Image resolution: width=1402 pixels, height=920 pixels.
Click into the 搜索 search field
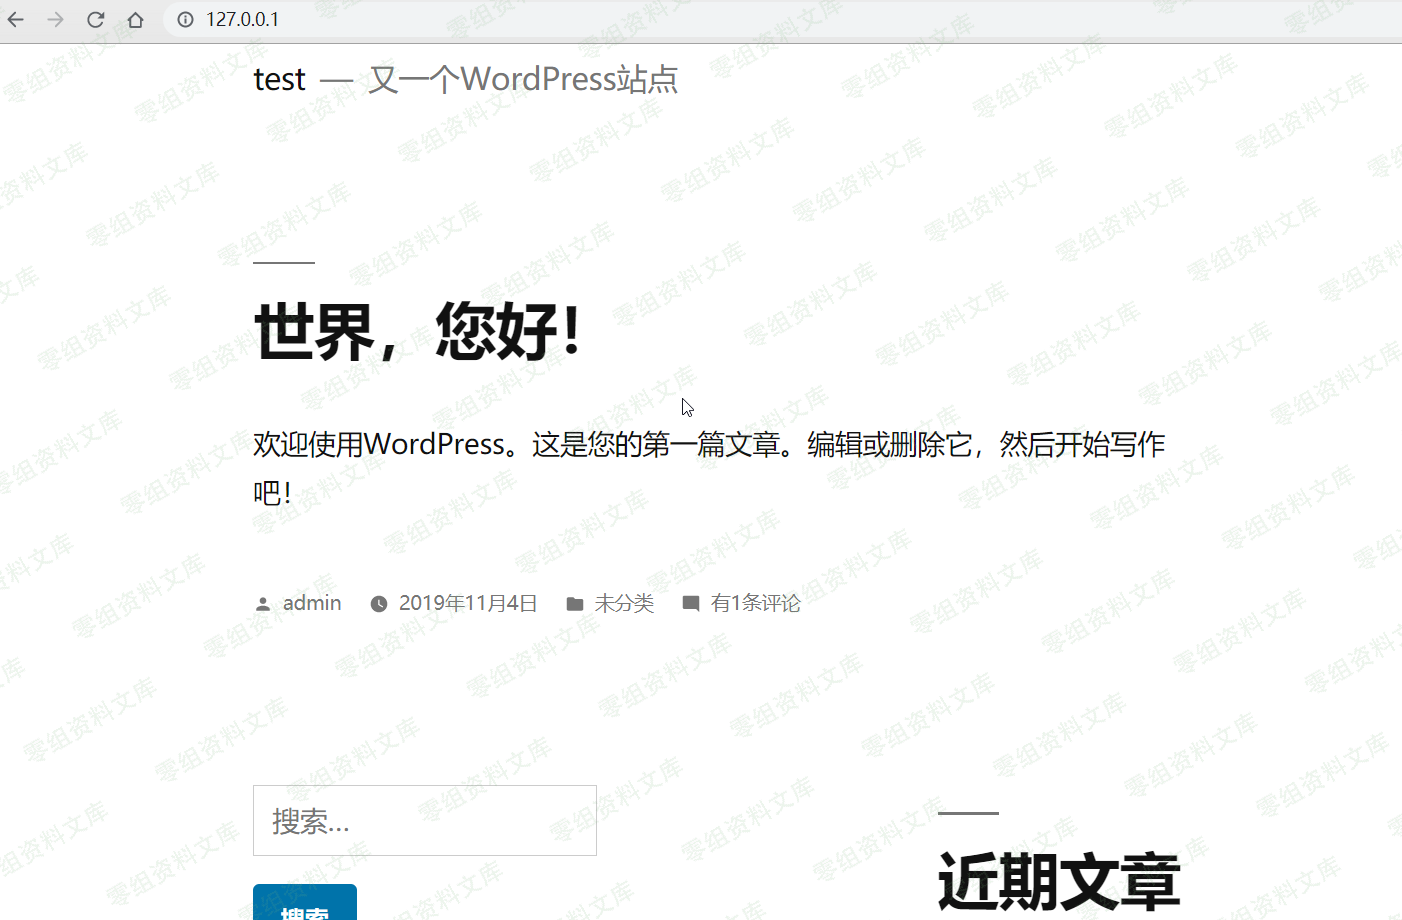(x=424, y=821)
